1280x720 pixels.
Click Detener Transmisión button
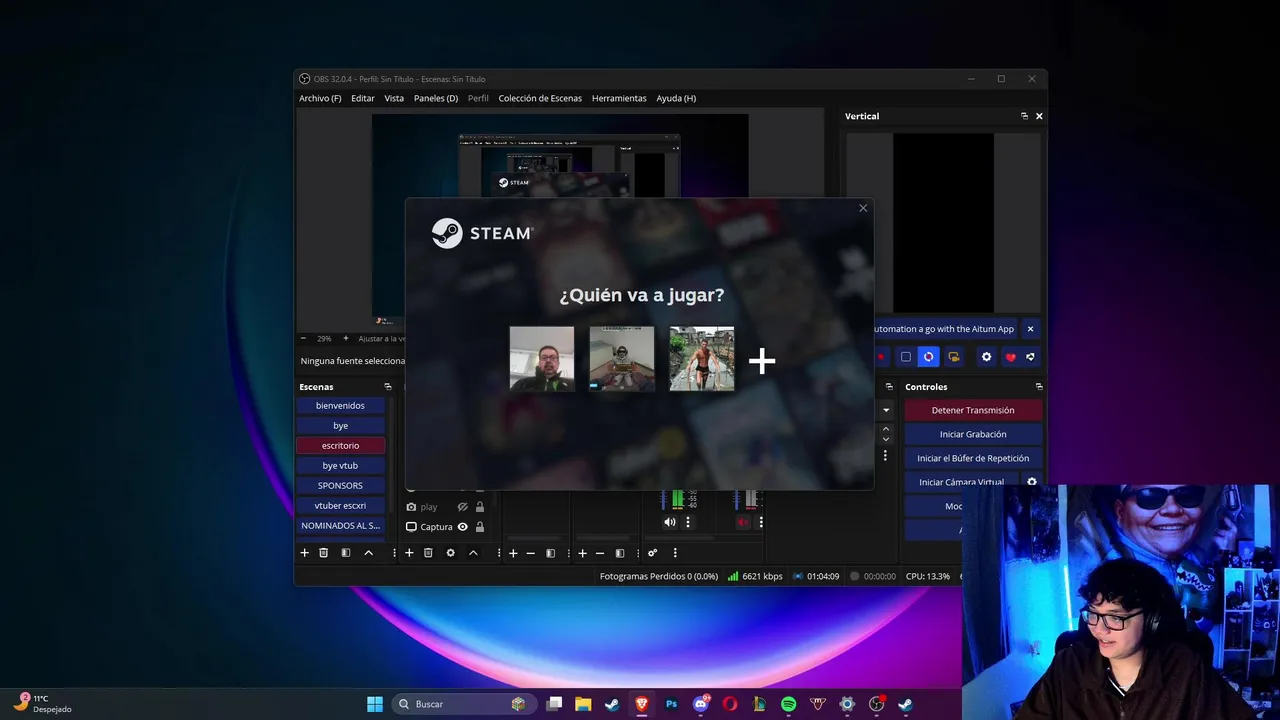(x=973, y=410)
